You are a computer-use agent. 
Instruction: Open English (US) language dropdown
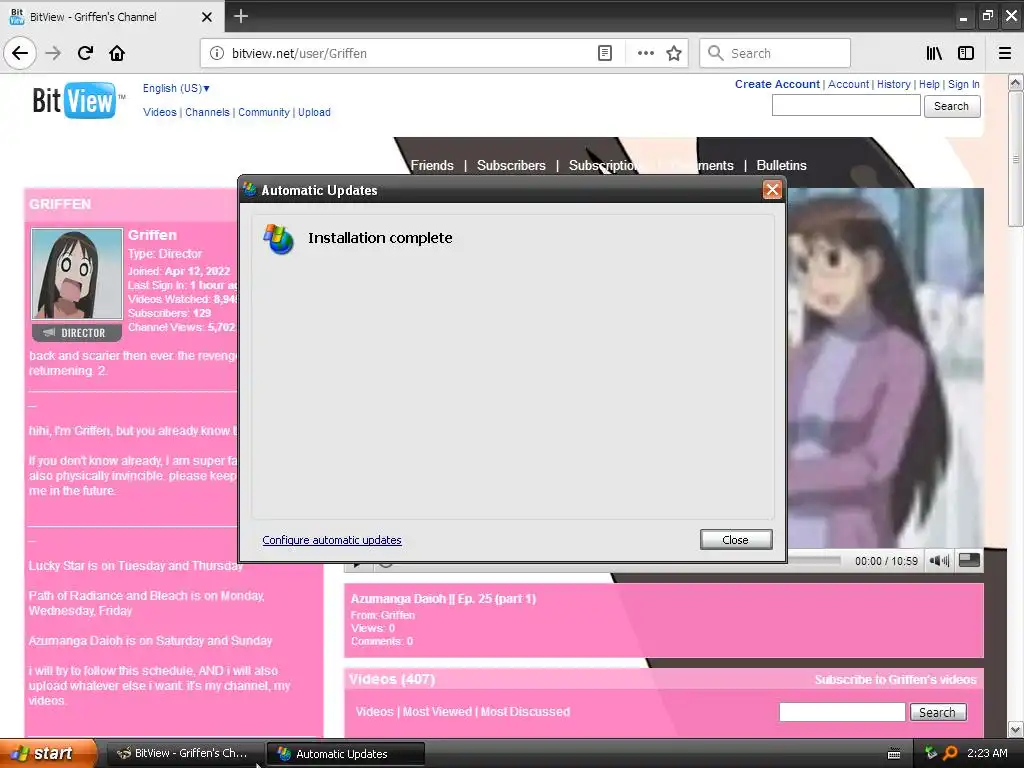pyautogui.click(x=176, y=88)
